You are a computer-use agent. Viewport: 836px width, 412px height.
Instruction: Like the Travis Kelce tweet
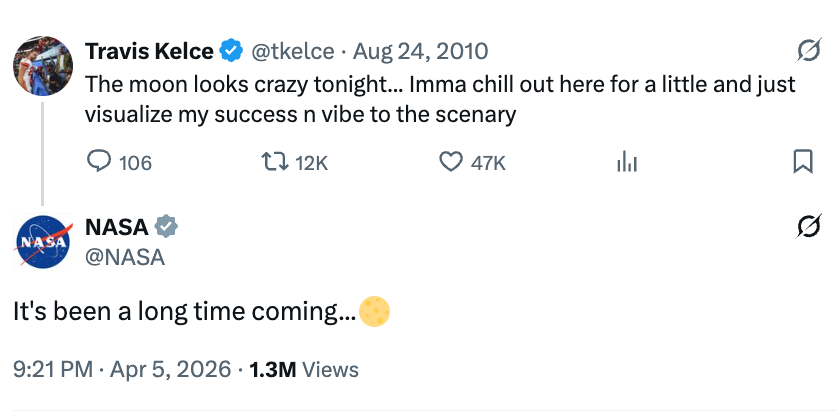click(x=453, y=162)
